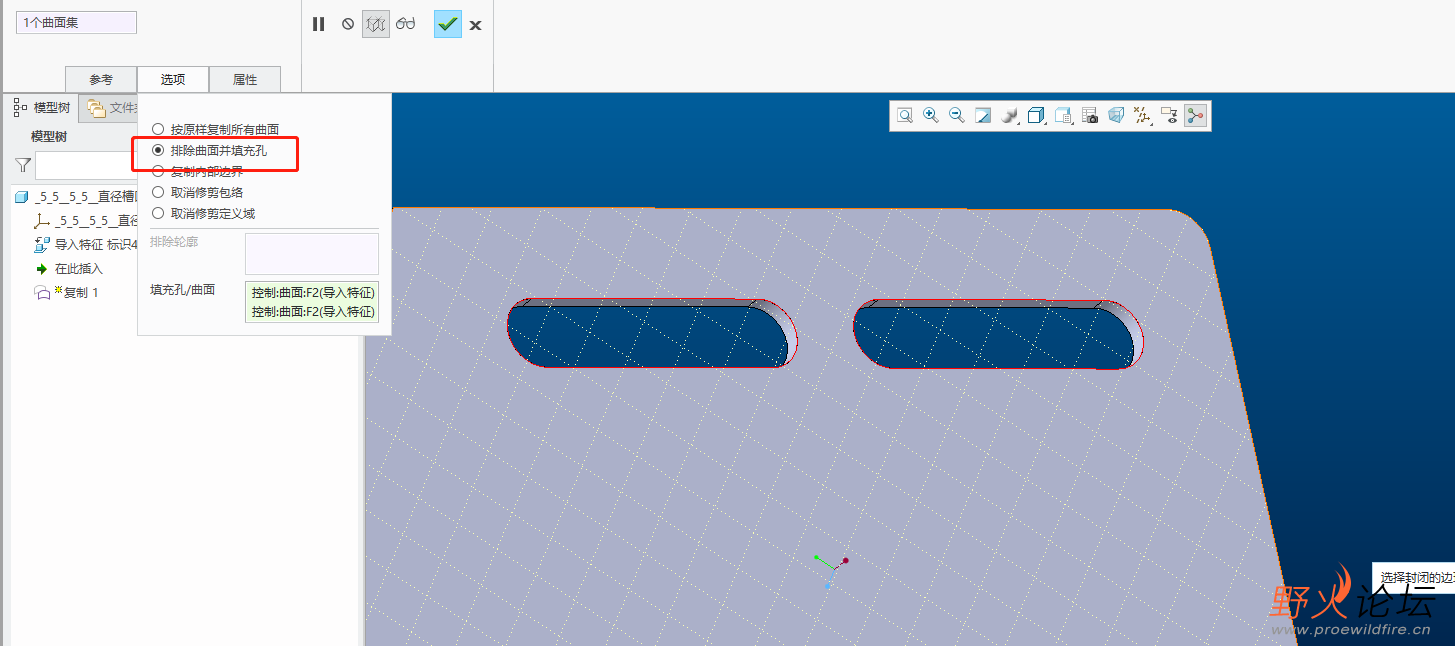Viewport: 1455px width, 646px height.
Task: Accept the feature with green checkmark
Action: click(448, 24)
